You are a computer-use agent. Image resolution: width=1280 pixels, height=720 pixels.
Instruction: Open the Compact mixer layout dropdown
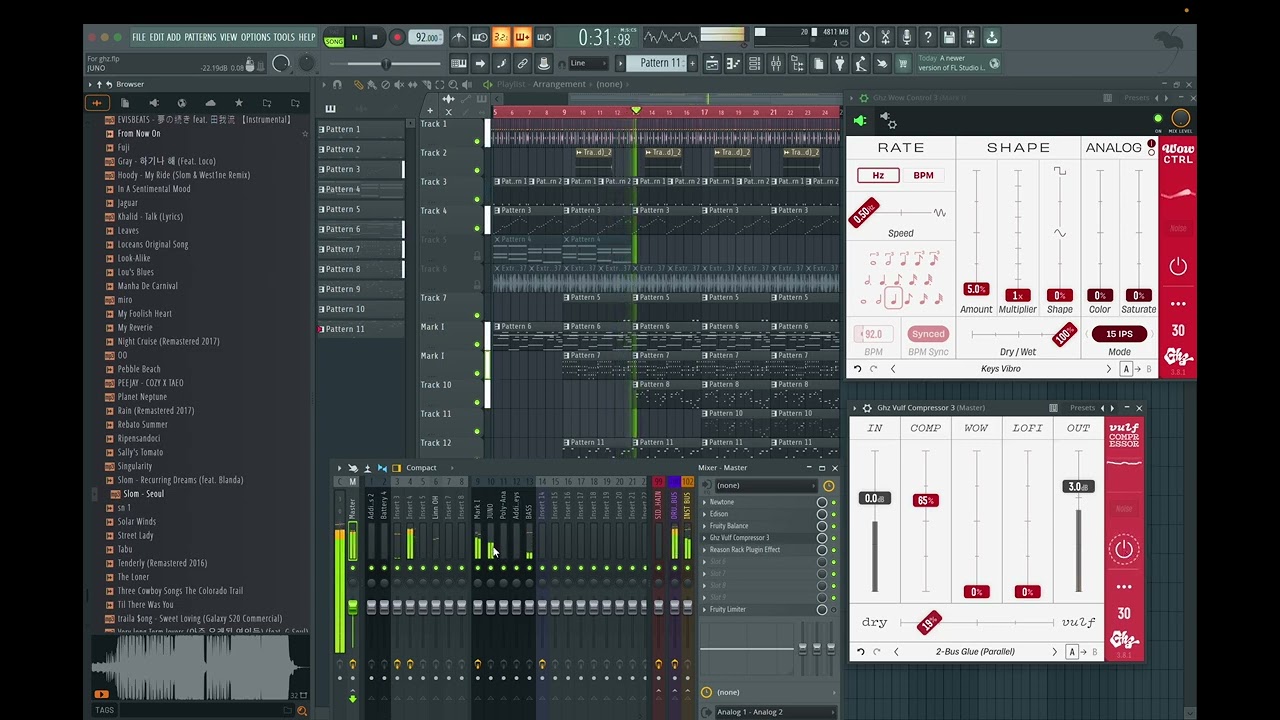(x=421, y=468)
